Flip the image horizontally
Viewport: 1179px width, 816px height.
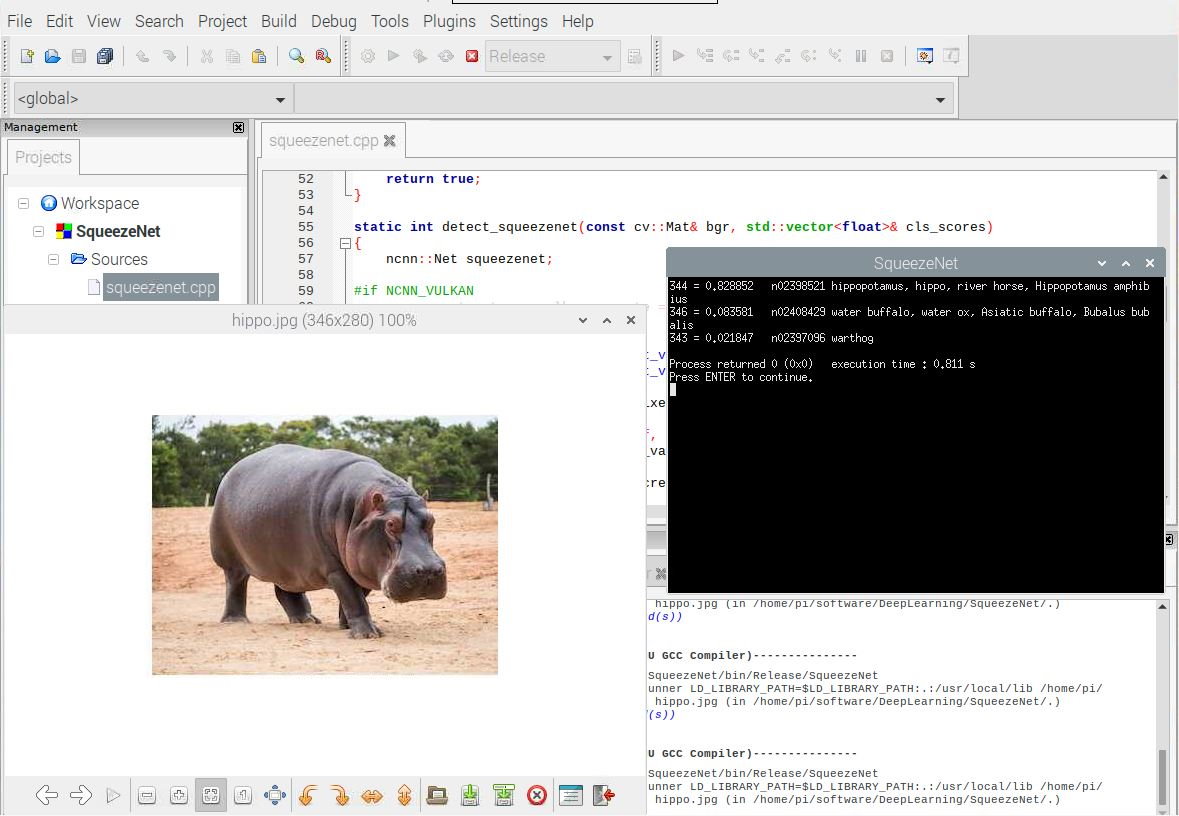pyautogui.click(x=372, y=796)
